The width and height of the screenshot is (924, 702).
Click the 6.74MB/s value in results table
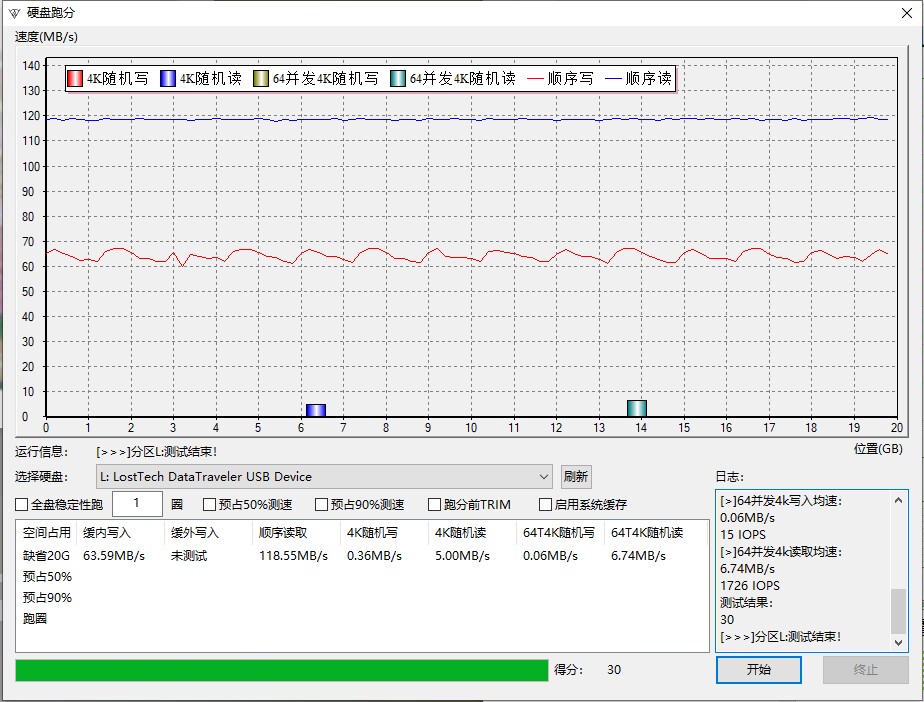(x=638, y=556)
